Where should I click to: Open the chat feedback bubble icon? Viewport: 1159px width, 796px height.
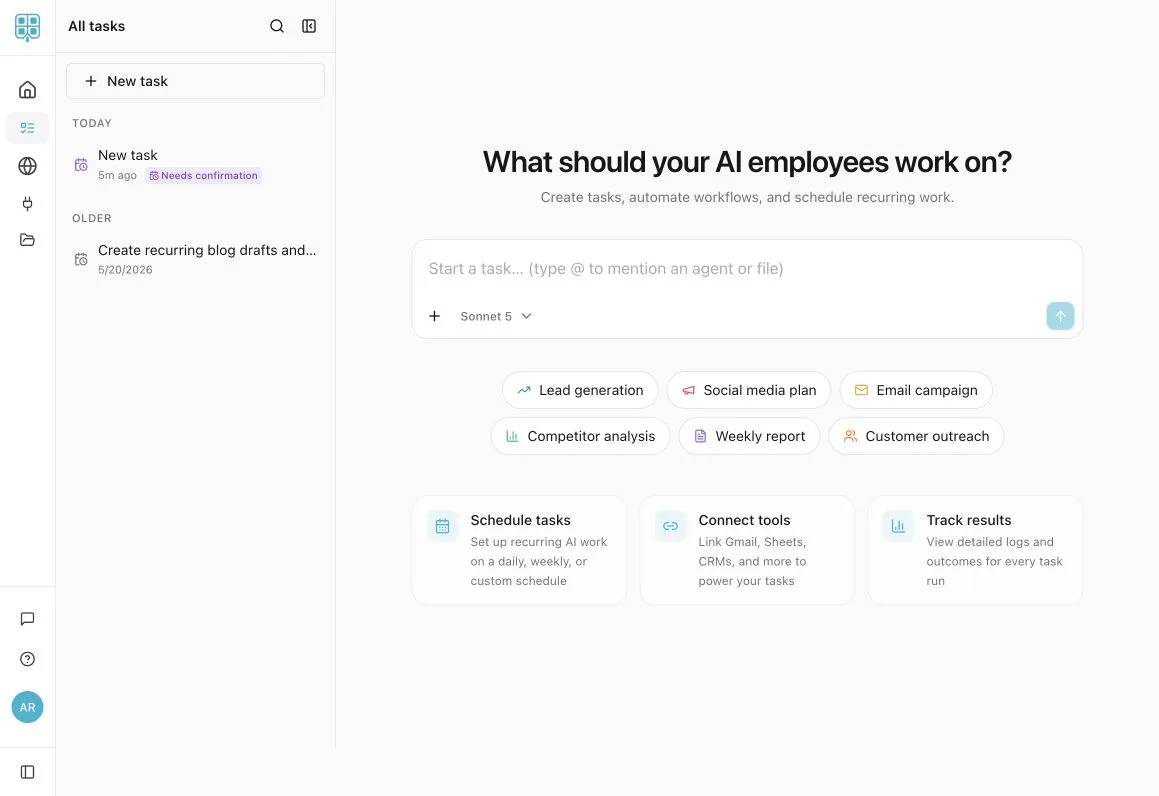click(x=27, y=619)
